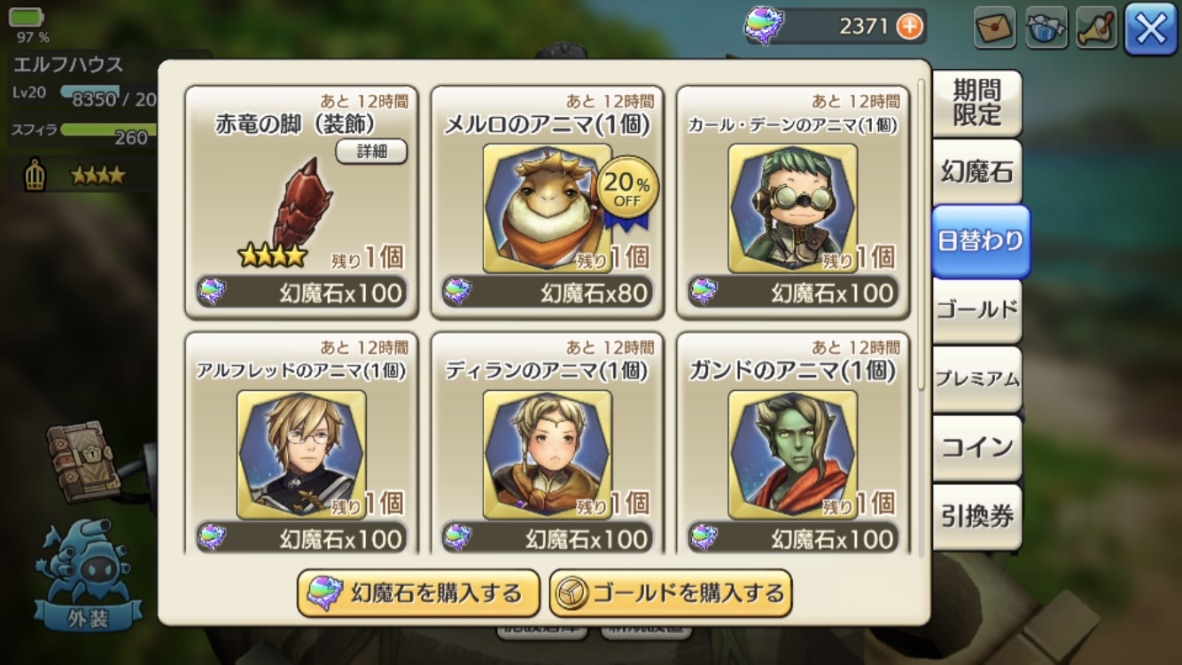Viewport: 1182px width, 665px height.
Task: Tap 幻魔石を購入する button
Action: point(418,593)
